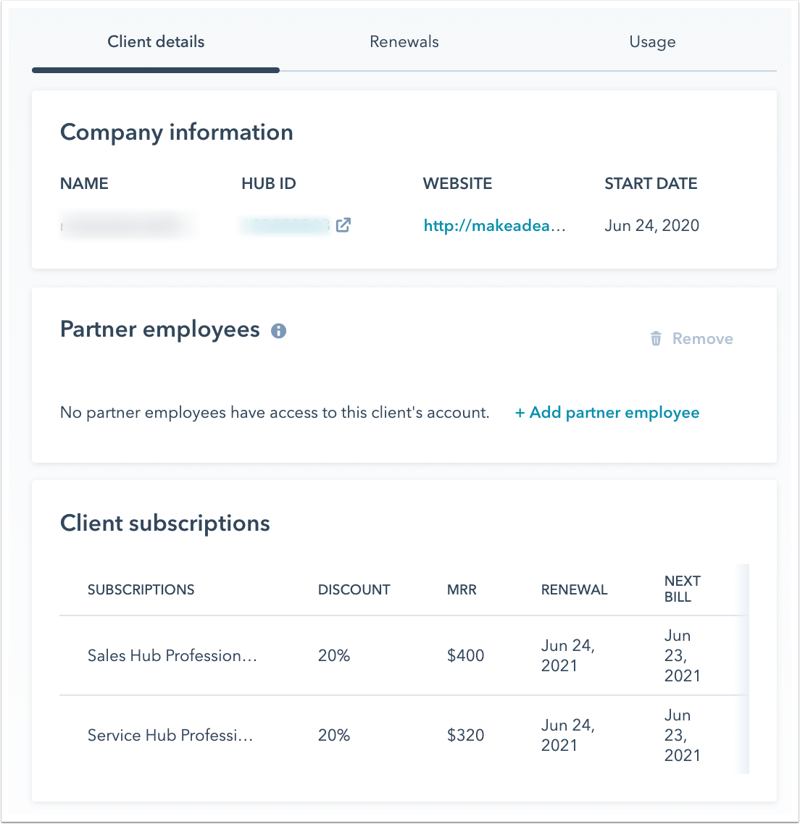
Task: Open the makeadea website link
Action: click(x=495, y=225)
